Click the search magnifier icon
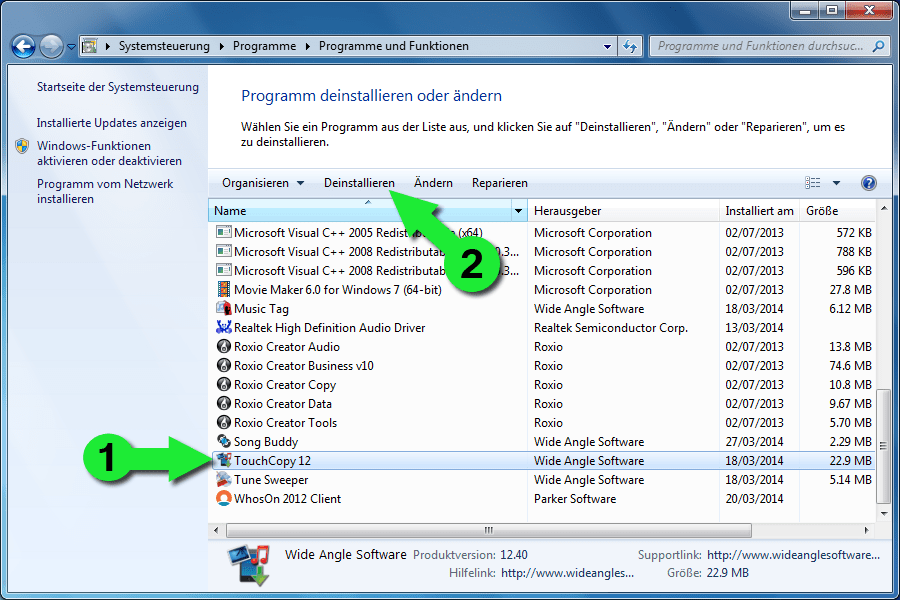 (x=878, y=46)
